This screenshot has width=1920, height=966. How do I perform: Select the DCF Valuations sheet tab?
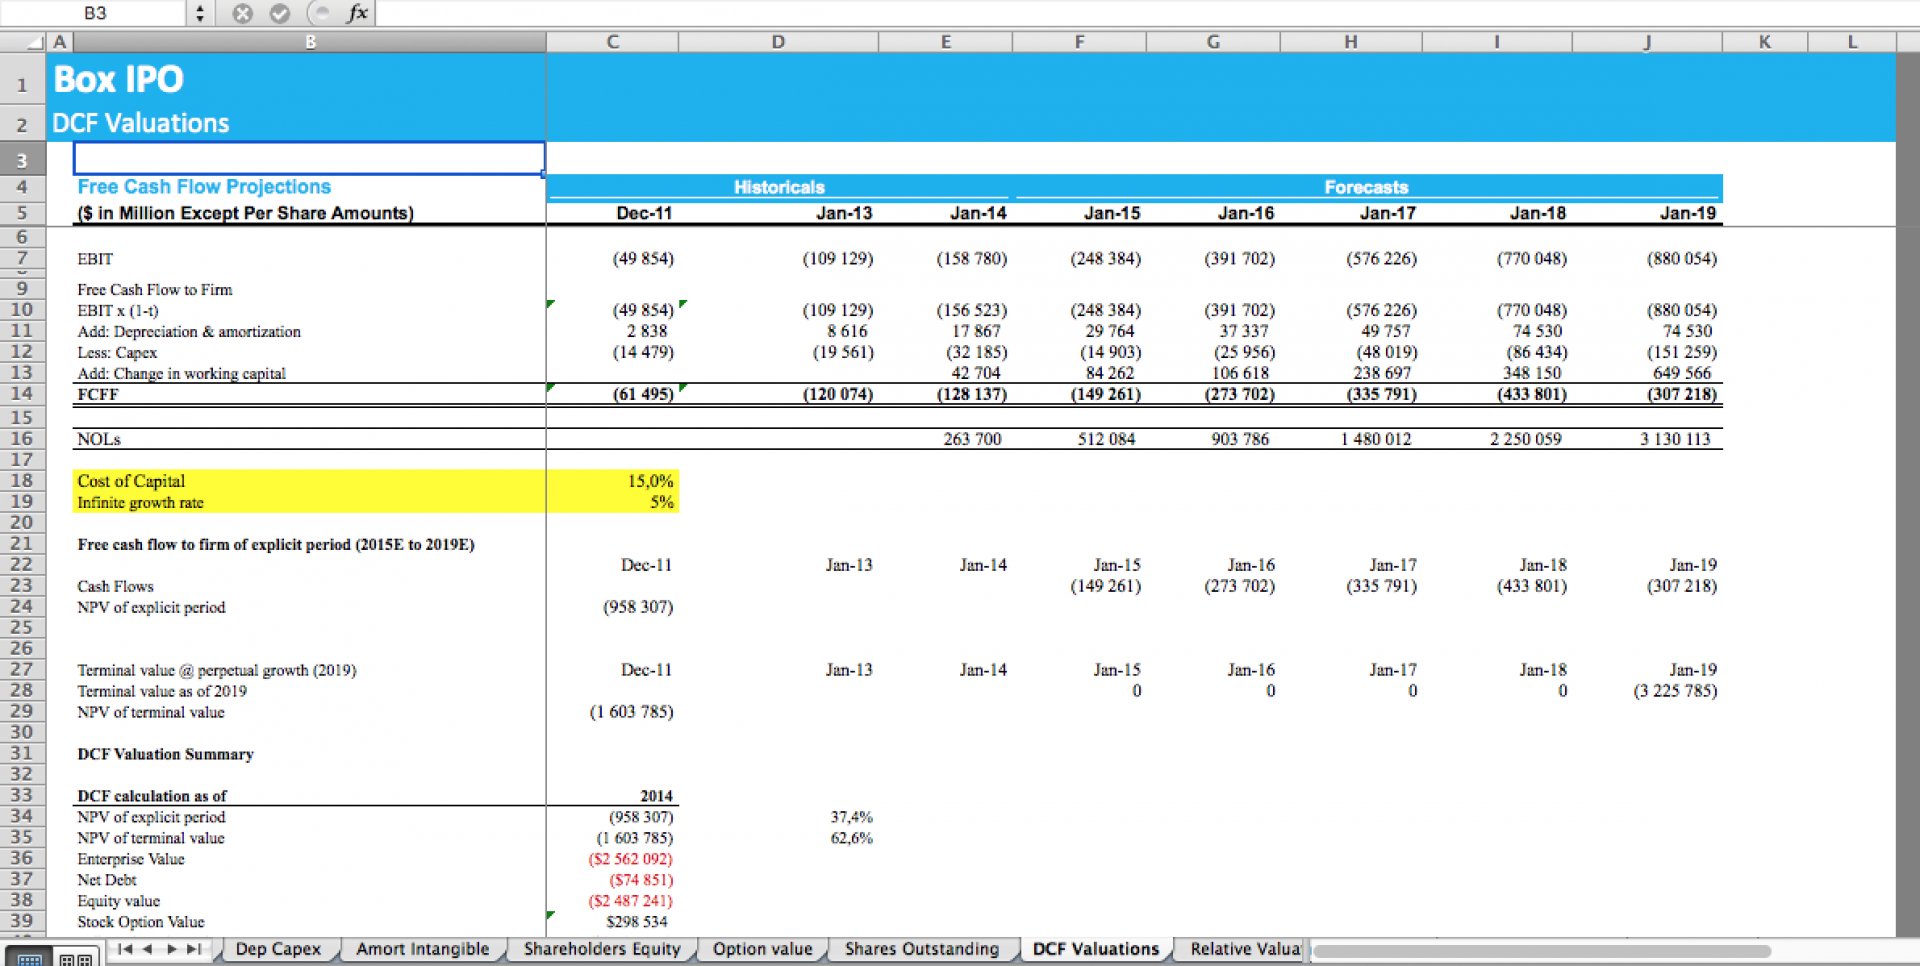tap(1096, 949)
